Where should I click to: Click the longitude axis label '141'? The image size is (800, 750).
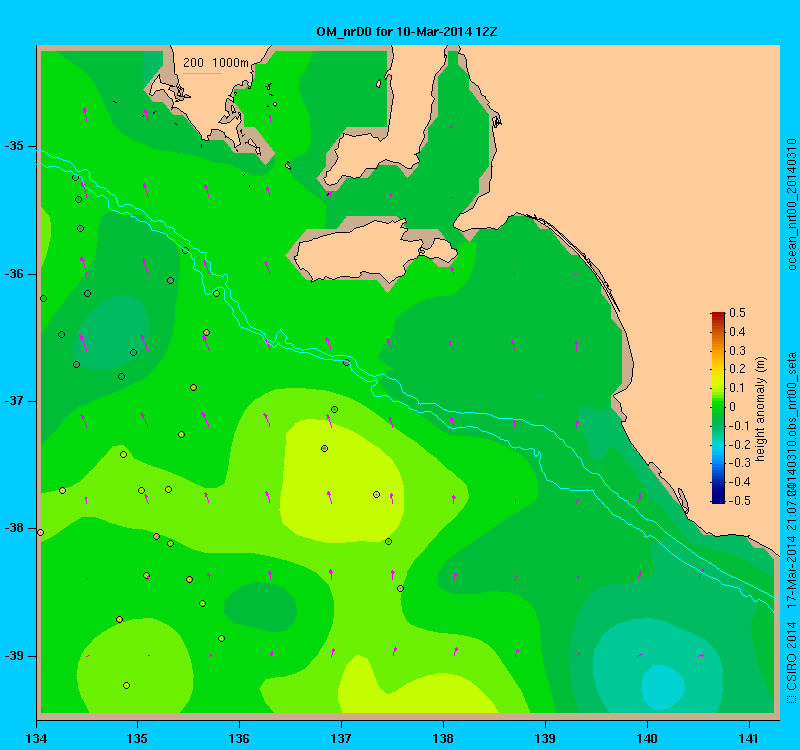point(749,738)
